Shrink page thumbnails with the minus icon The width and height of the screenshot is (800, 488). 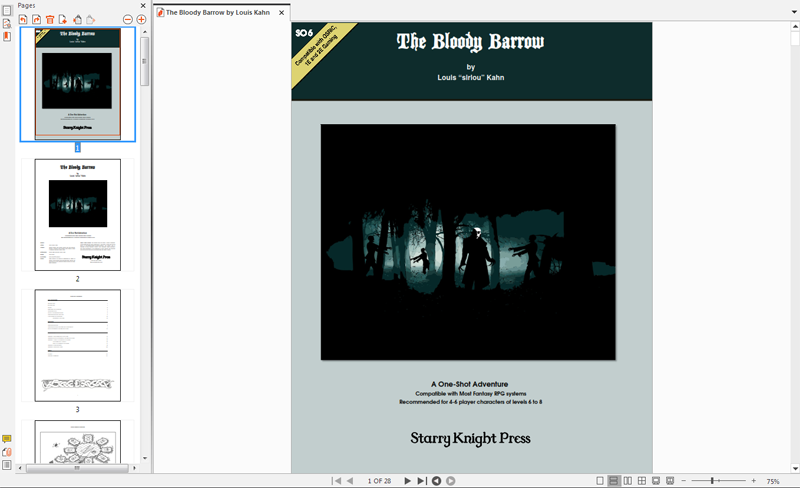[127, 19]
